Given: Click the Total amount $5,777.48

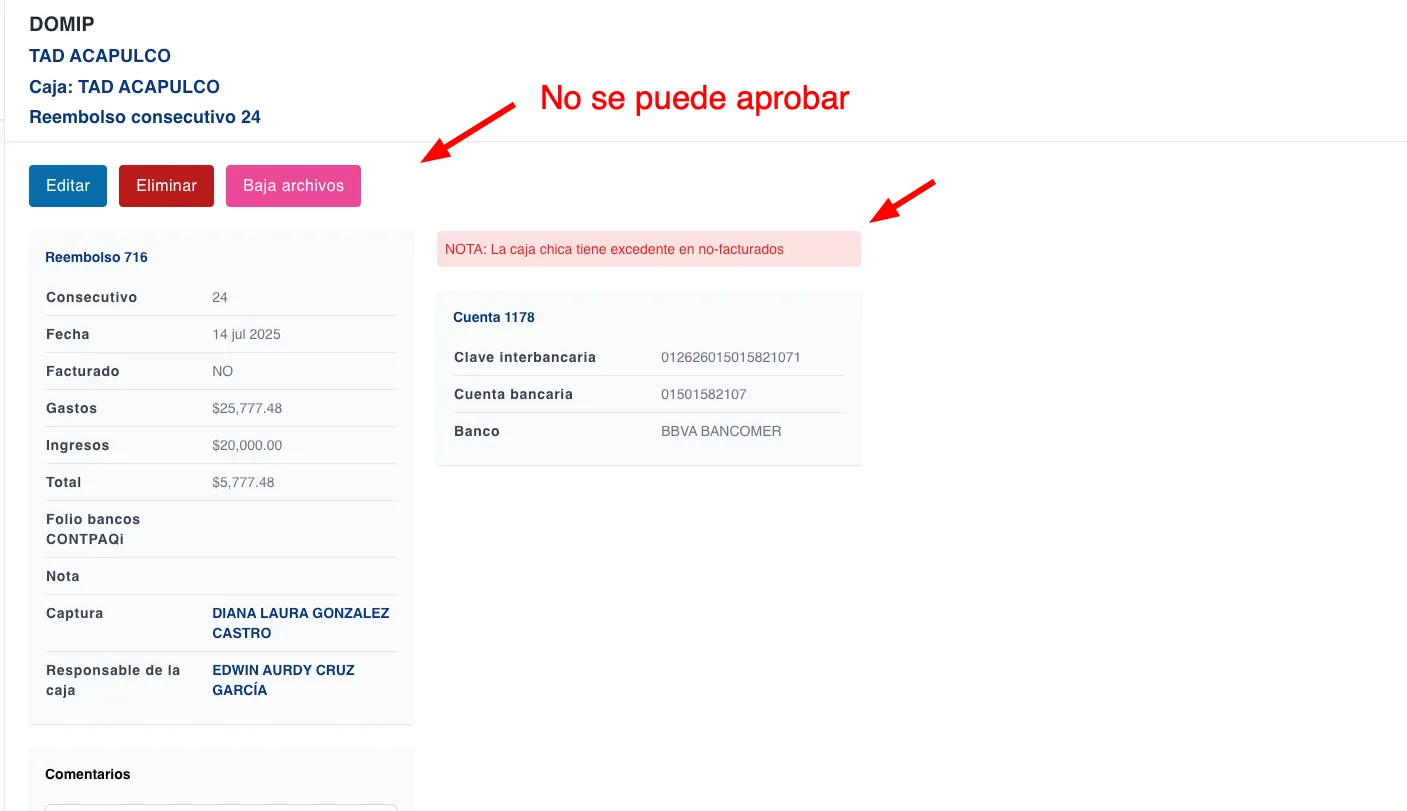Looking at the screenshot, I should (243, 482).
